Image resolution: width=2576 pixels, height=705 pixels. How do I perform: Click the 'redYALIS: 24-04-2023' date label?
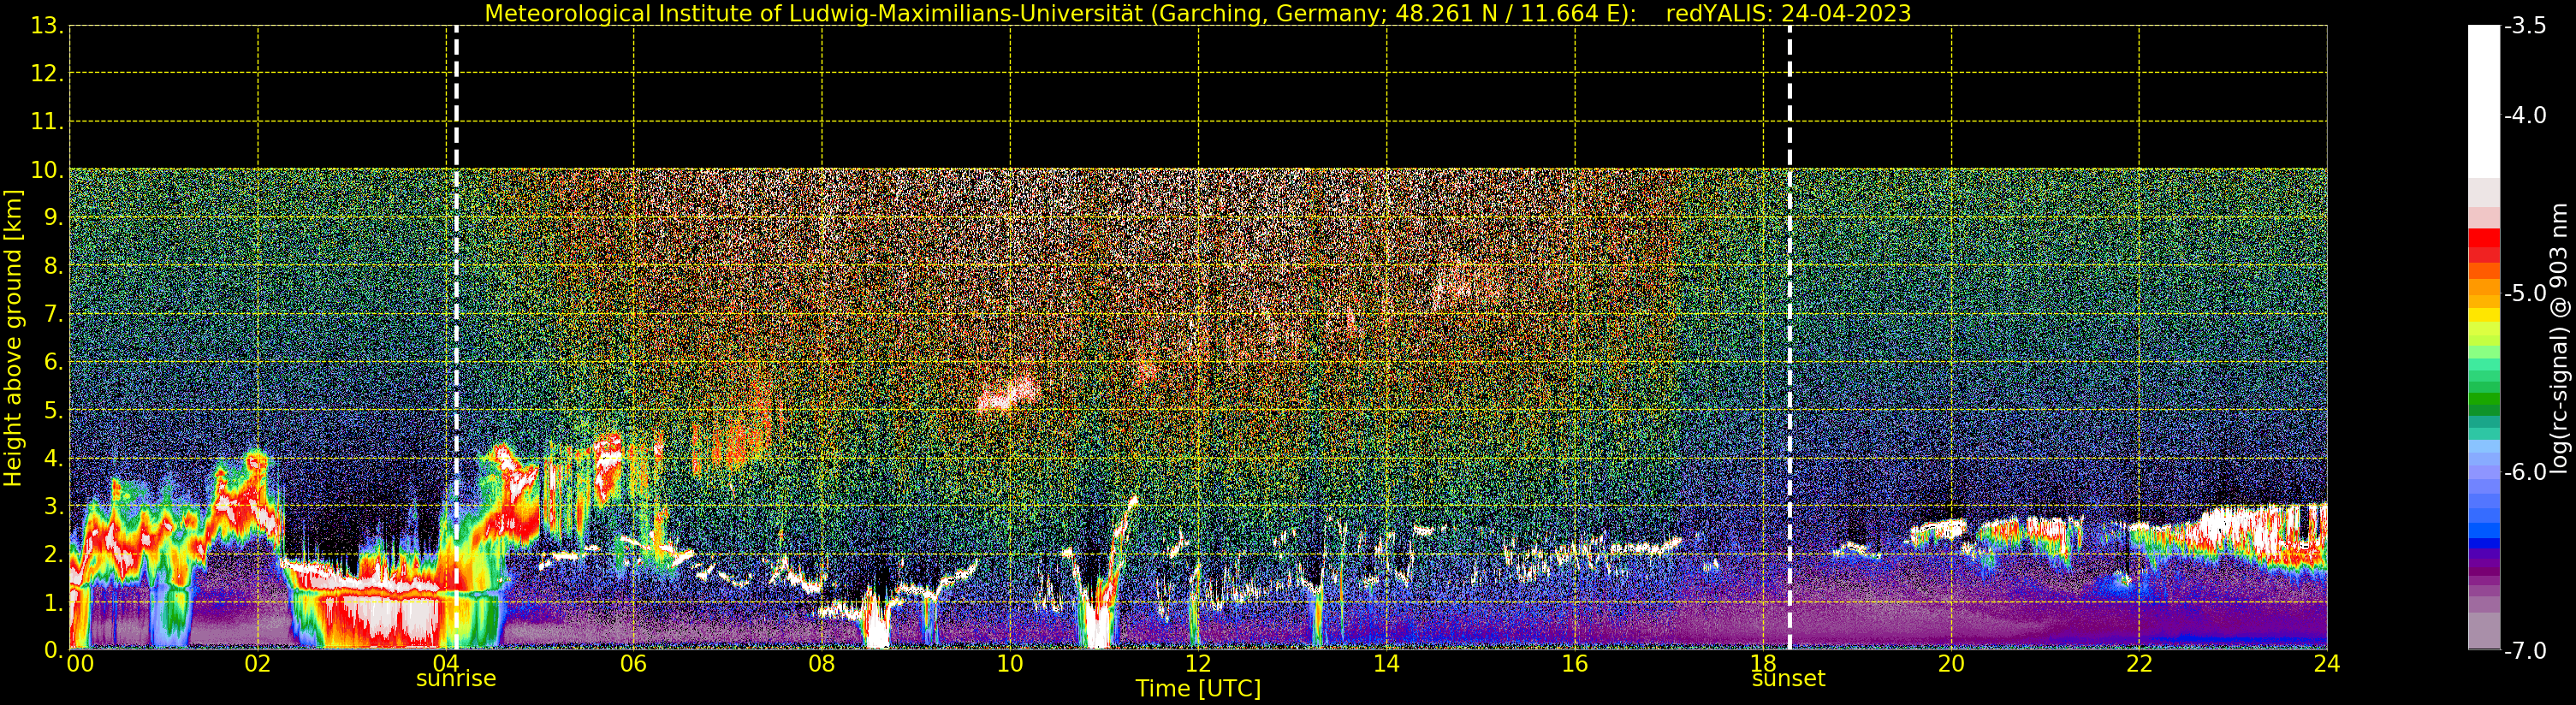[1788, 13]
